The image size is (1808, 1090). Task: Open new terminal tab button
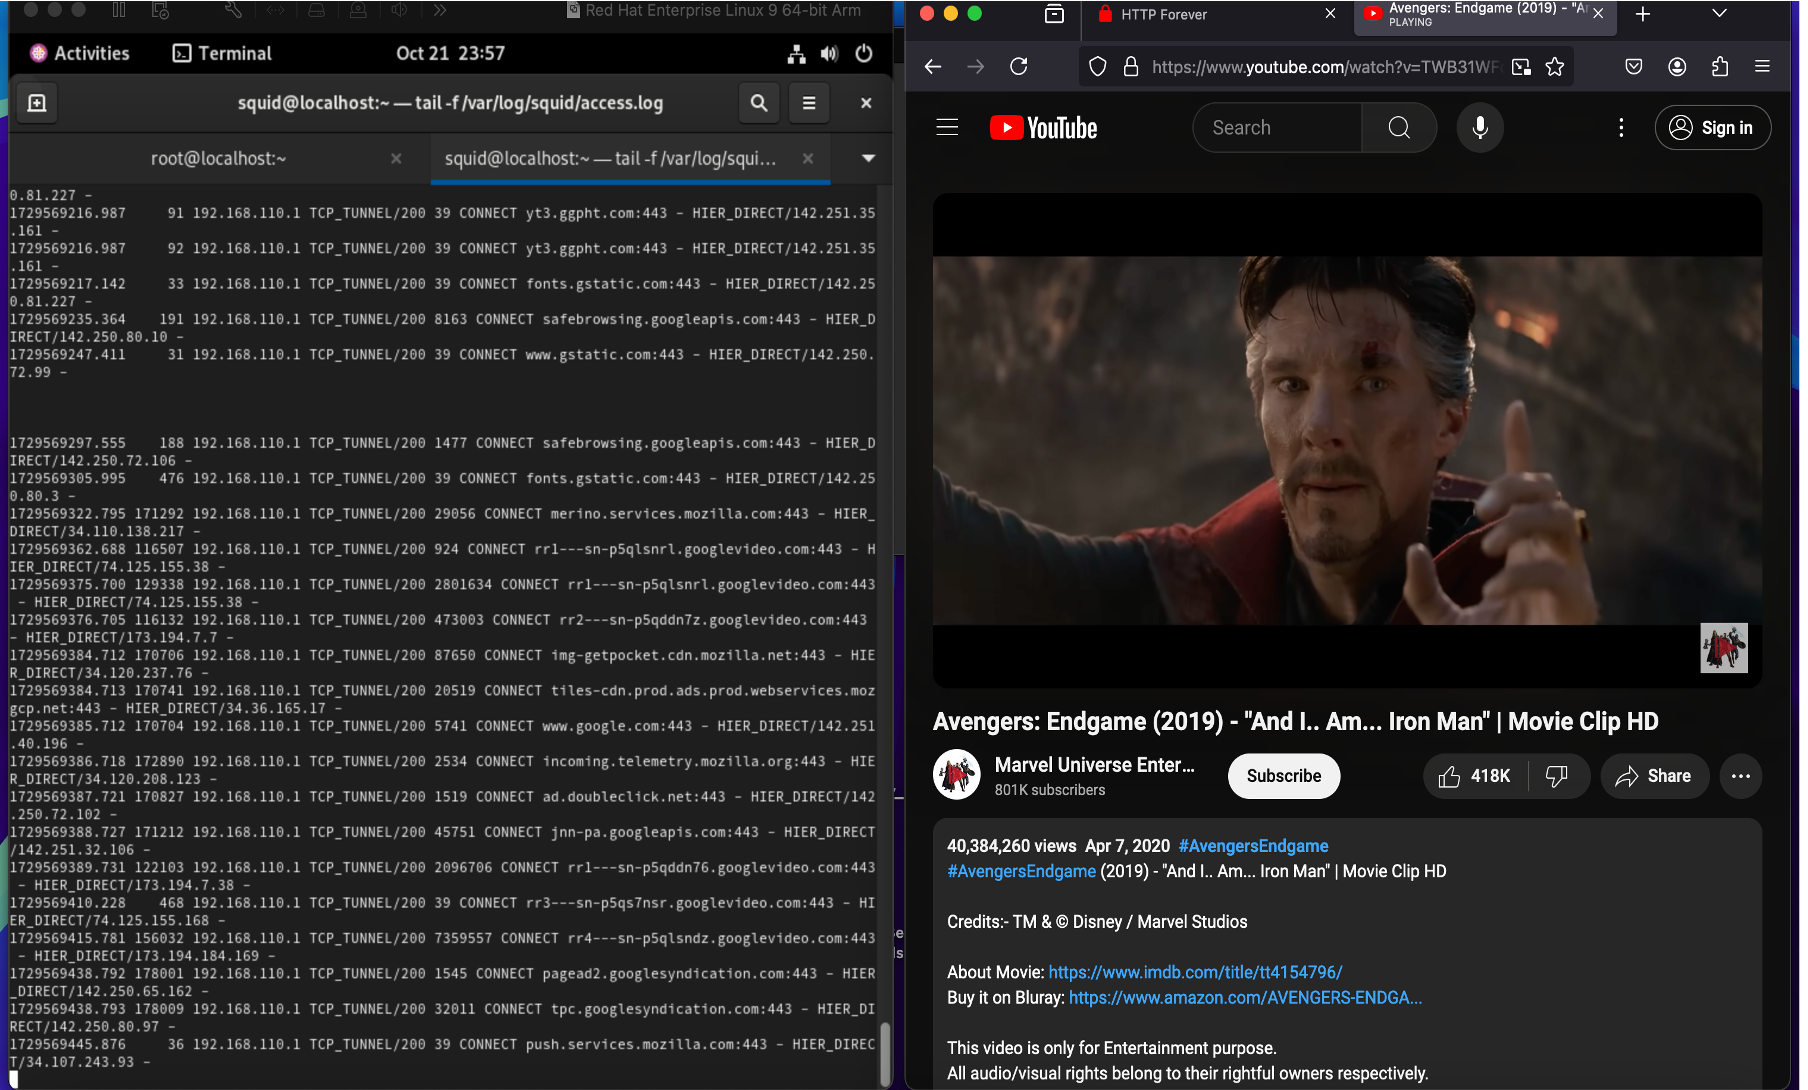37,103
